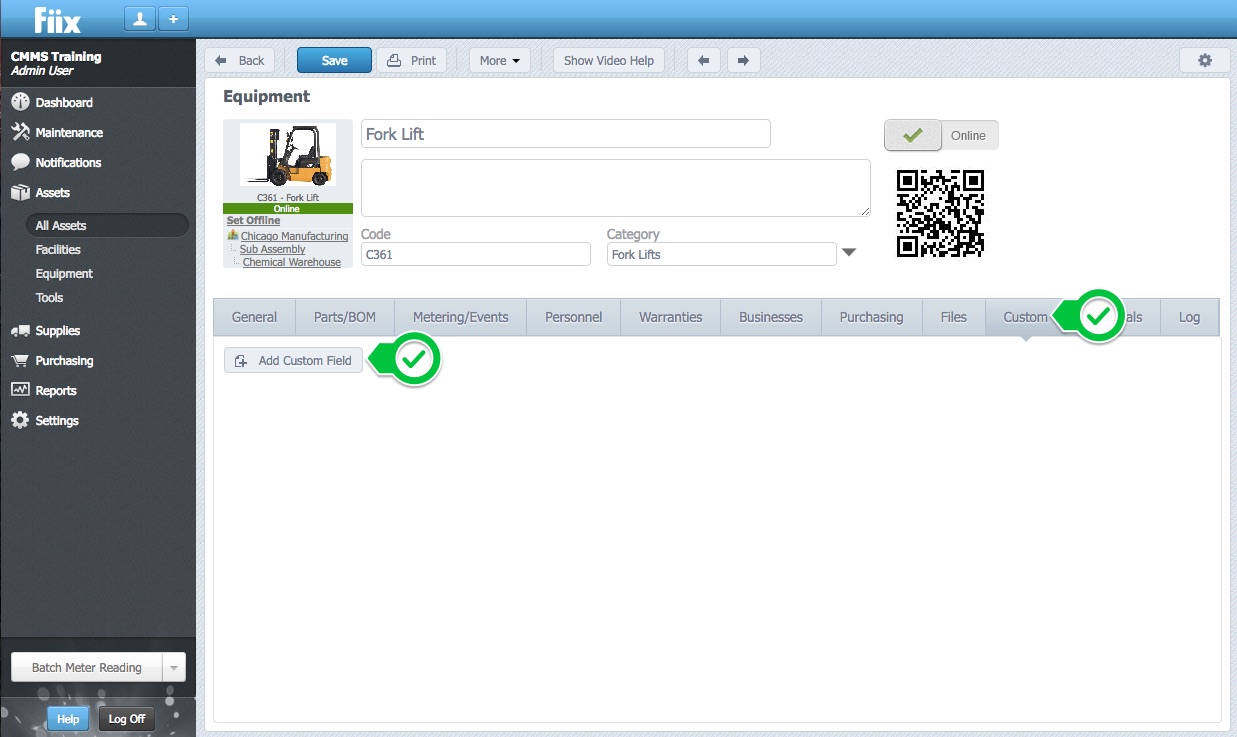
Task: Open Dashboard from sidebar
Action: pos(64,102)
